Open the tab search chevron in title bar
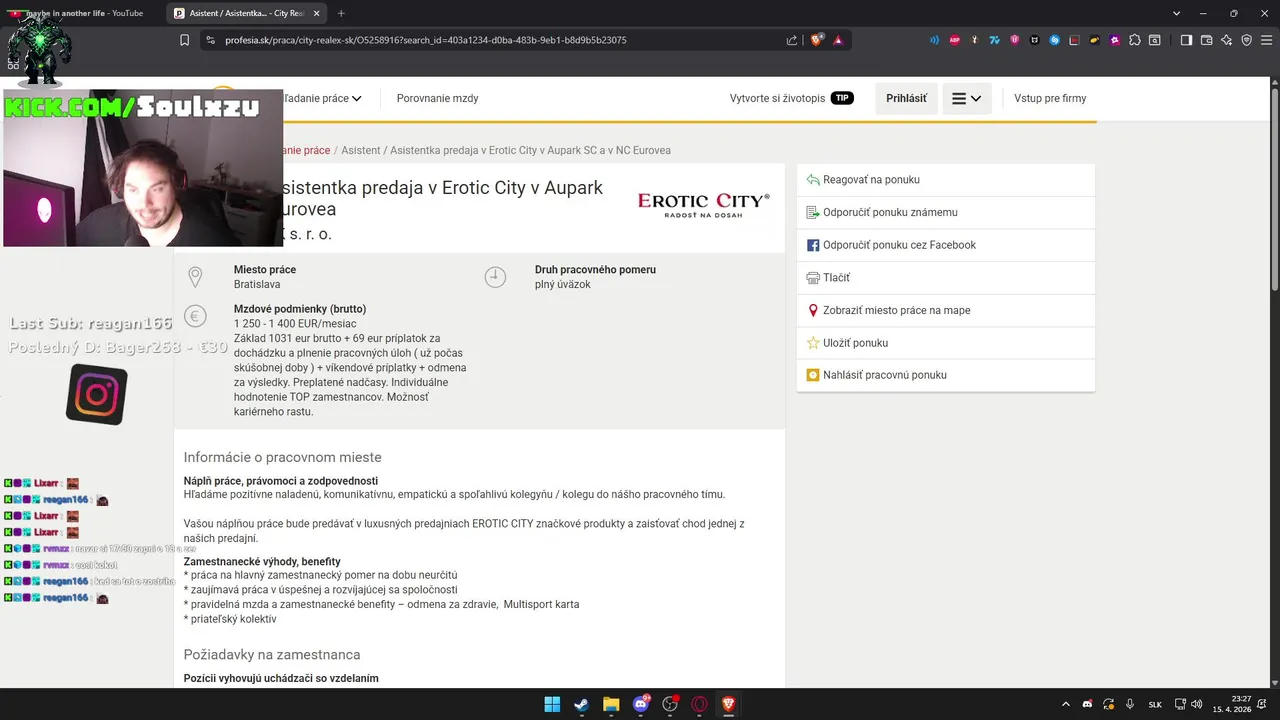 1176,13
